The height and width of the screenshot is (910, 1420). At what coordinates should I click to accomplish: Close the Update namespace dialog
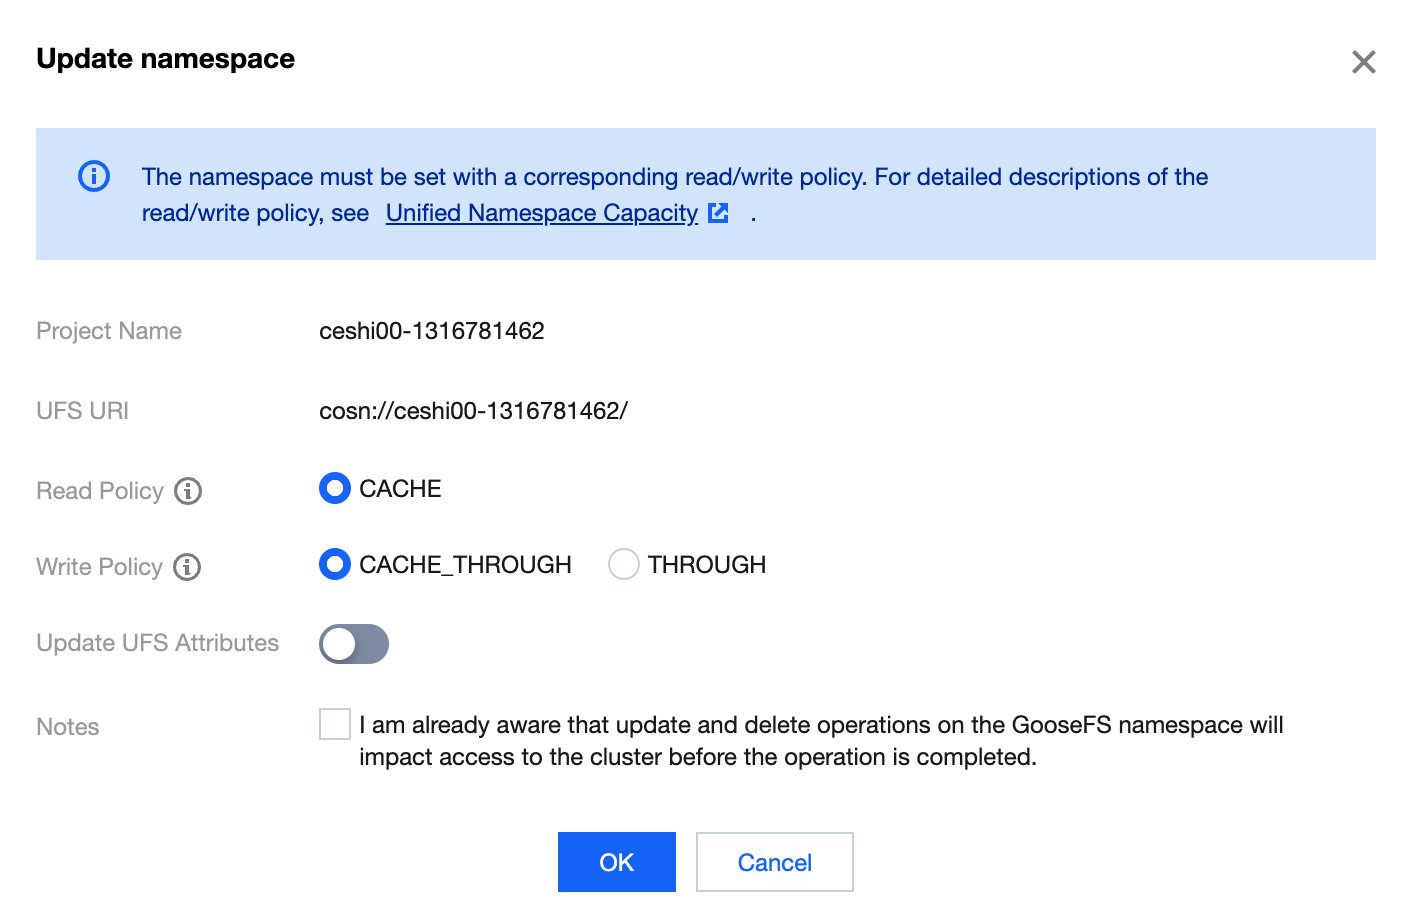coord(1363,62)
